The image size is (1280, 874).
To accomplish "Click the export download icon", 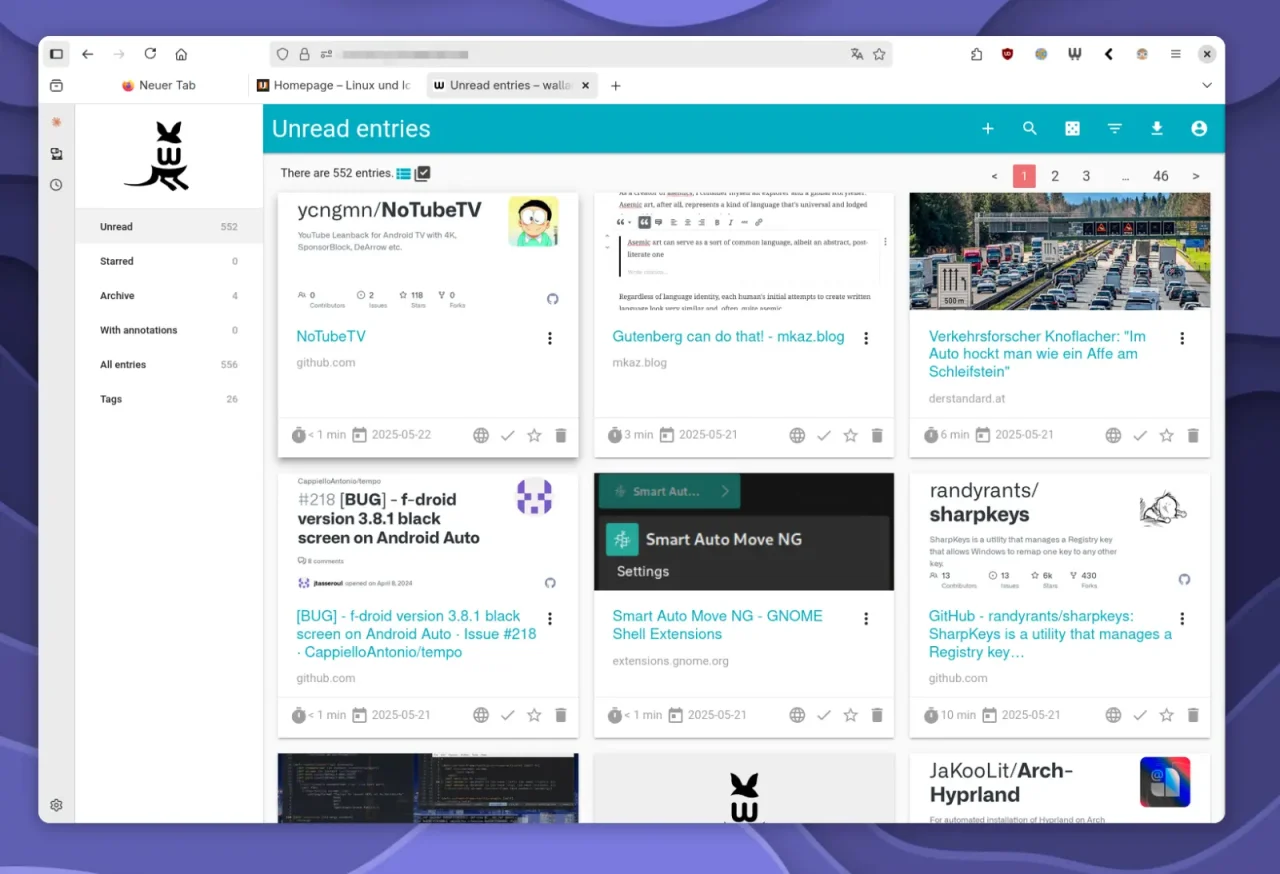I will coord(1157,129).
